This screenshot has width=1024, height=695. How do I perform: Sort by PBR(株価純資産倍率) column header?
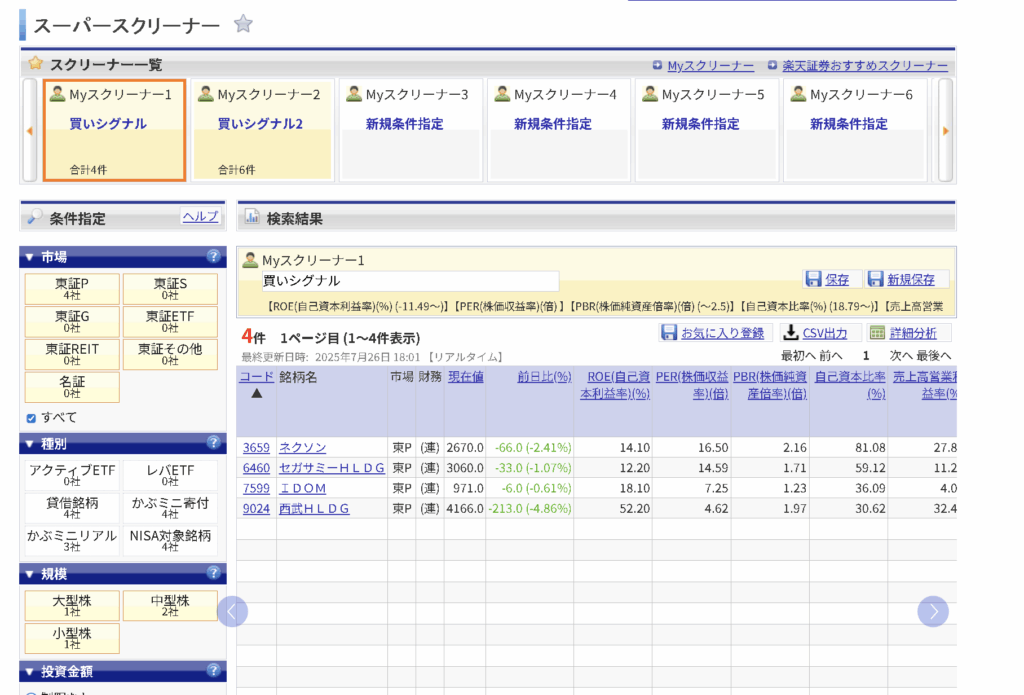click(769, 385)
